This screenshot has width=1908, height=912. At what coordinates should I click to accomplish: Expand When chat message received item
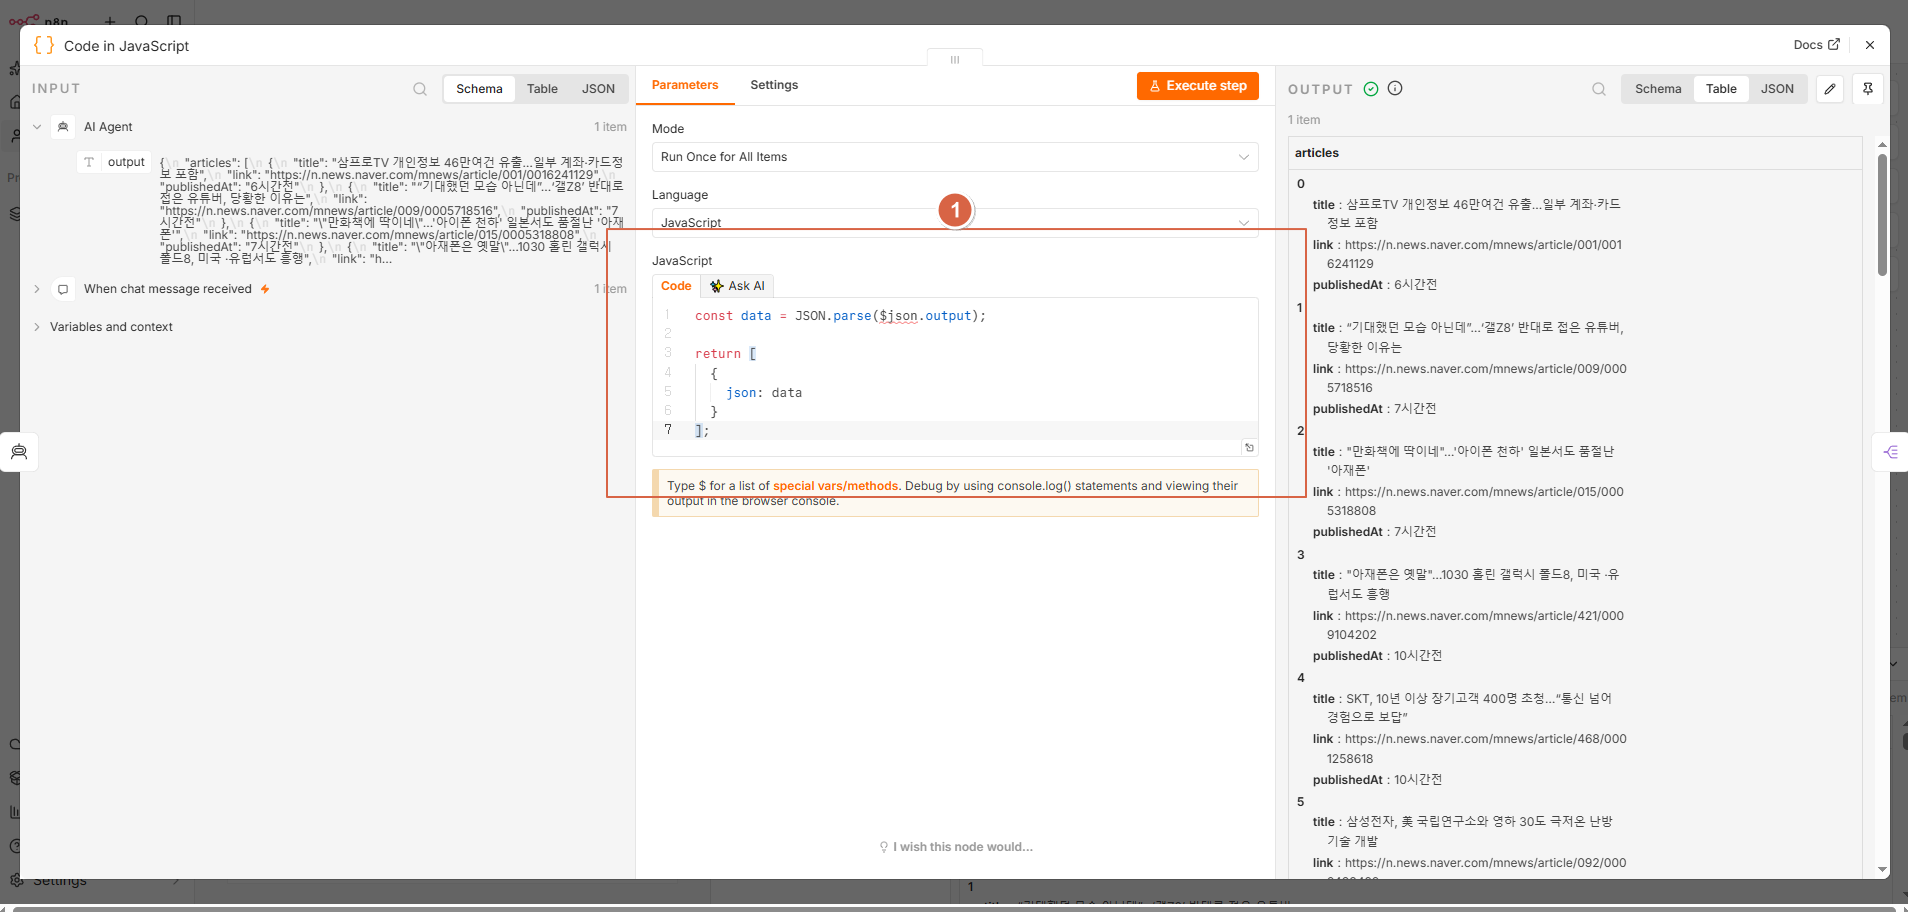(x=37, y=289)
